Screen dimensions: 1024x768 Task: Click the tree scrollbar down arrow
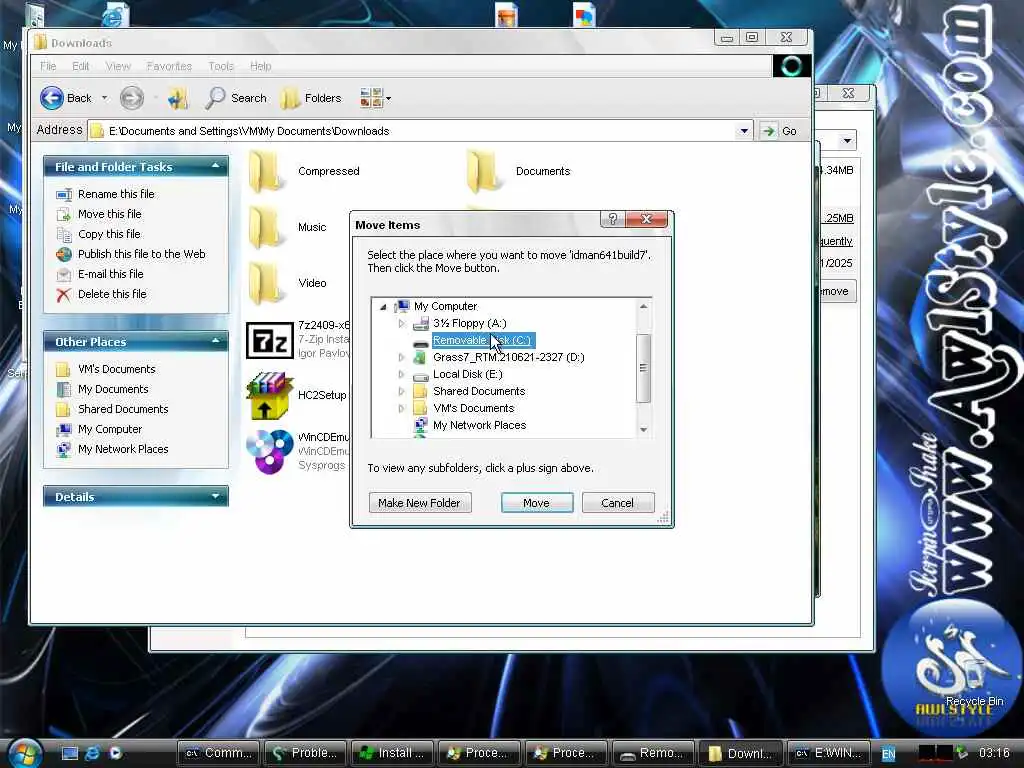(x=643, y=429)
